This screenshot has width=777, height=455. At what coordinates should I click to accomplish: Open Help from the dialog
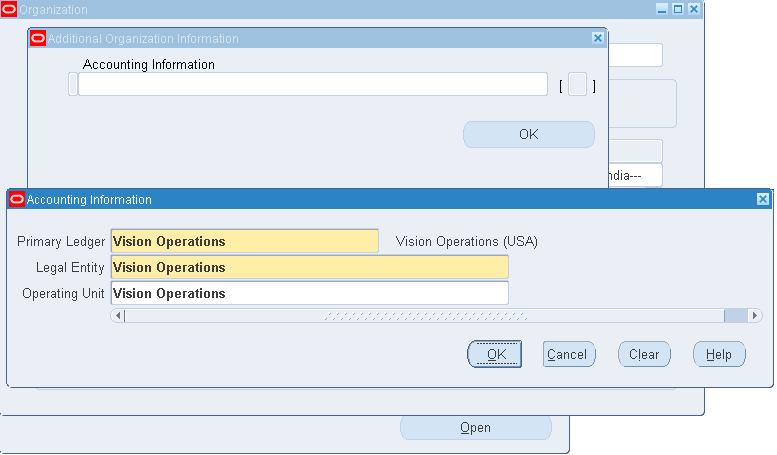(718, 354)
